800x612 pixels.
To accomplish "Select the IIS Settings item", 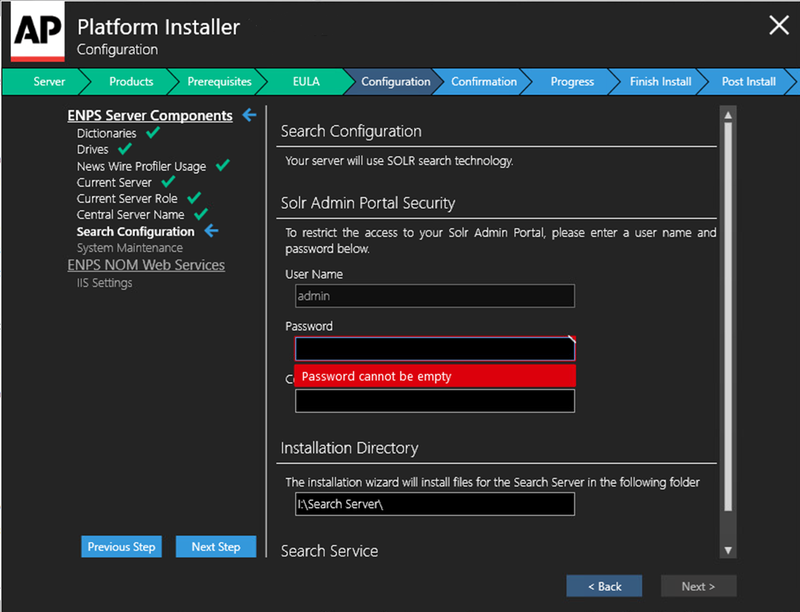I will pyautogui.click(x=104, y=283).
